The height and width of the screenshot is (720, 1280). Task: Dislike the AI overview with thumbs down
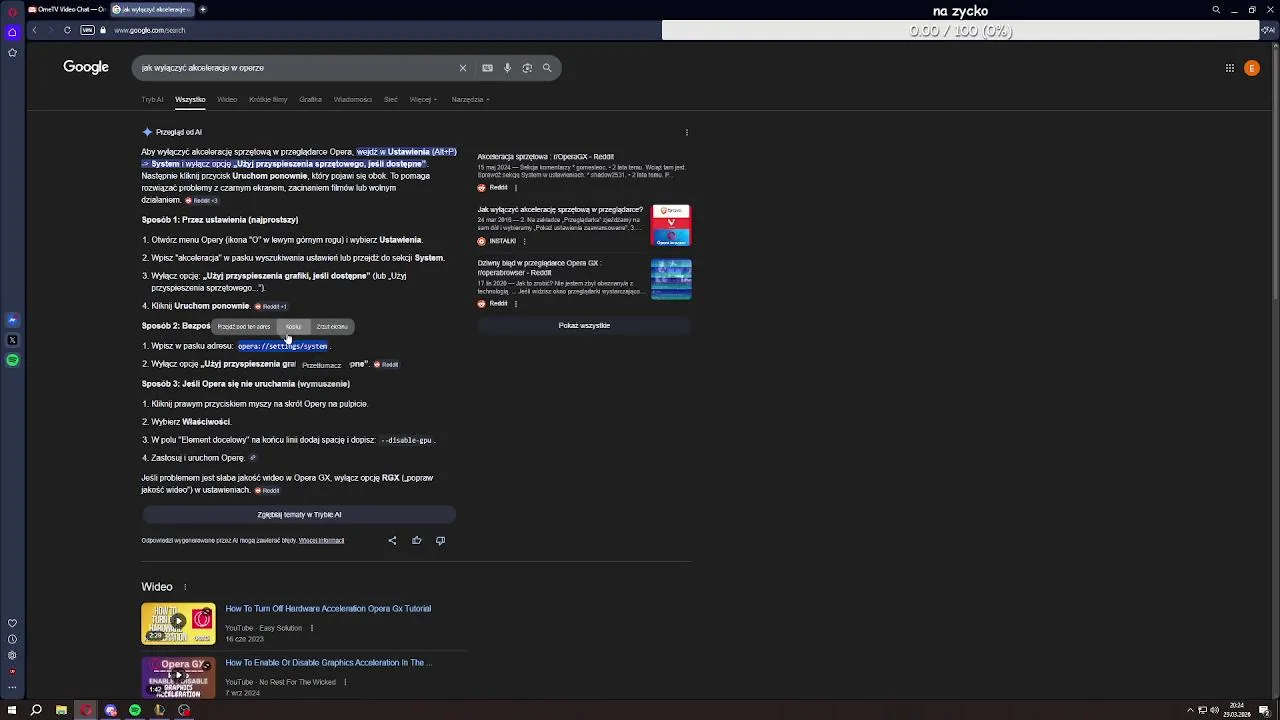coord(440,540)
